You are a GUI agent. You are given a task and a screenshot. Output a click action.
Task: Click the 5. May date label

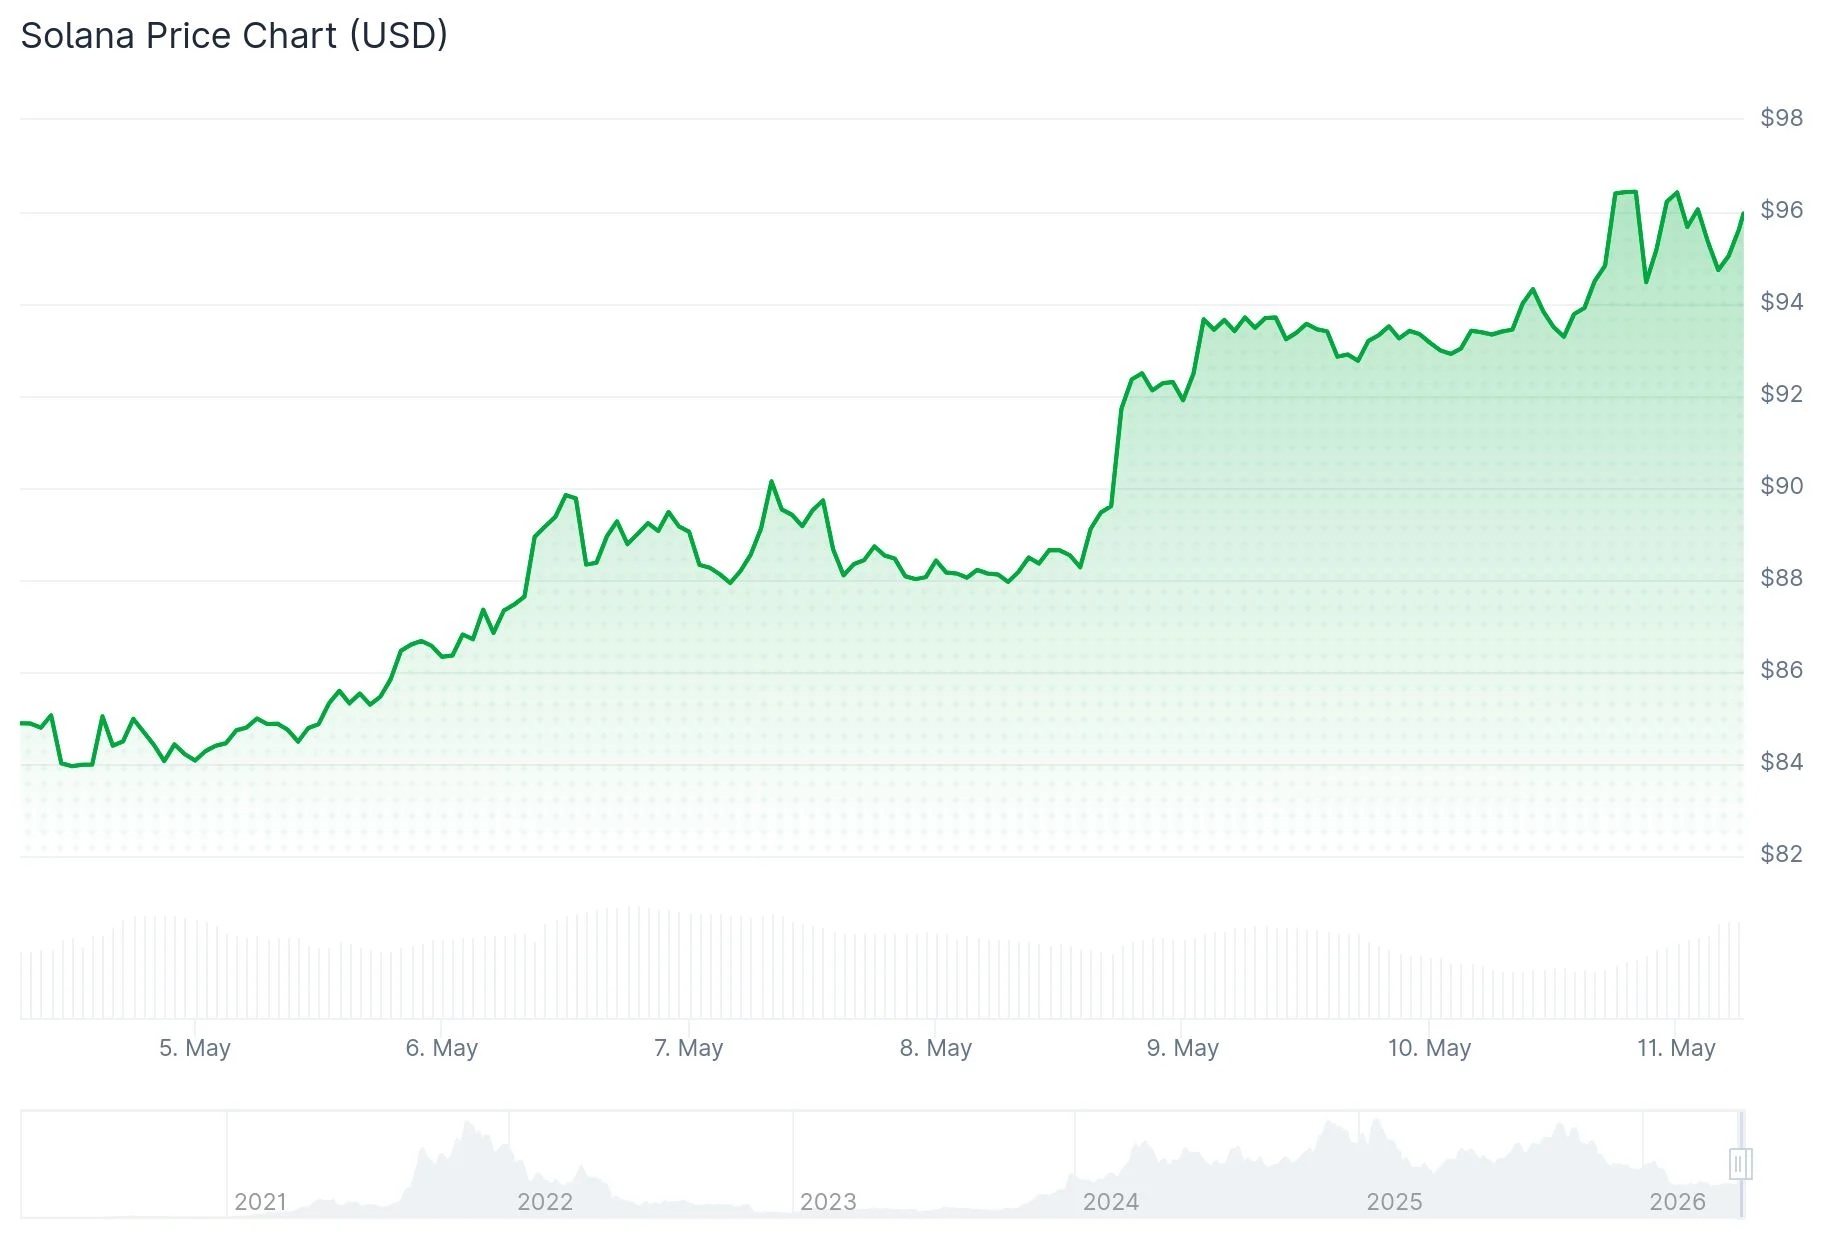pyautogui.click(x=195, y=1048)
